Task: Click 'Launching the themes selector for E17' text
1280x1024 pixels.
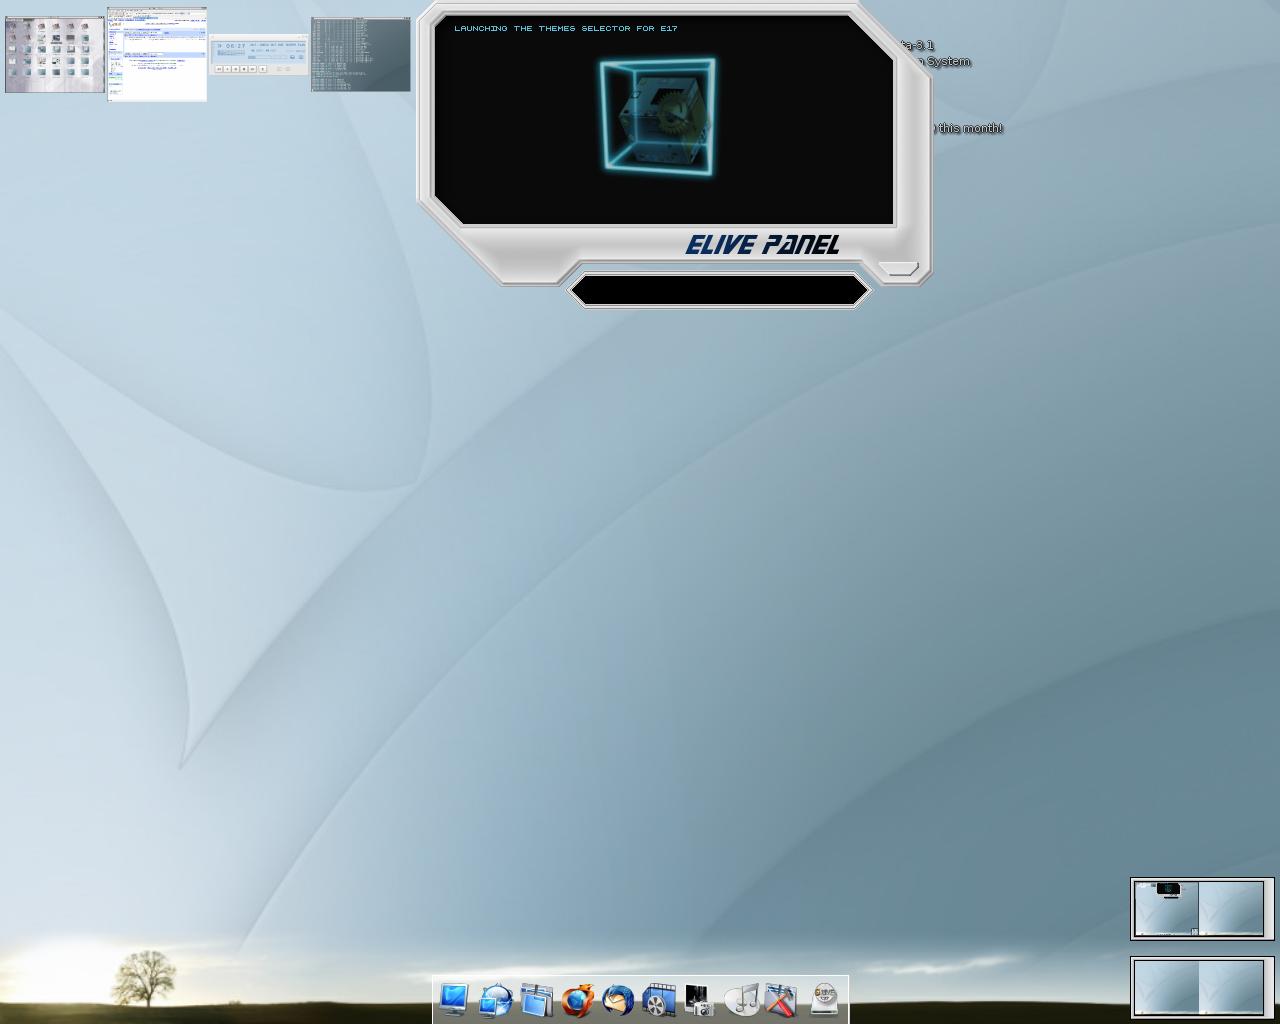Action: tap(566, 28)
